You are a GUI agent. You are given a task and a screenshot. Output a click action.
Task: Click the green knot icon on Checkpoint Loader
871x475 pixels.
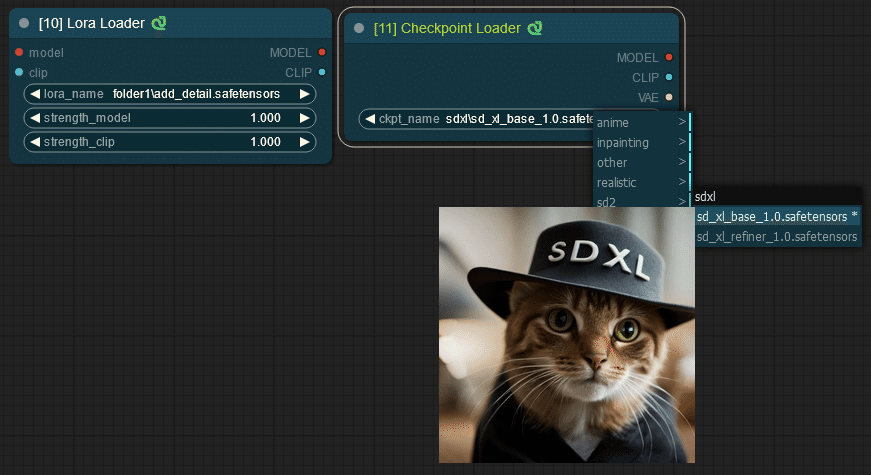[535, 28]
